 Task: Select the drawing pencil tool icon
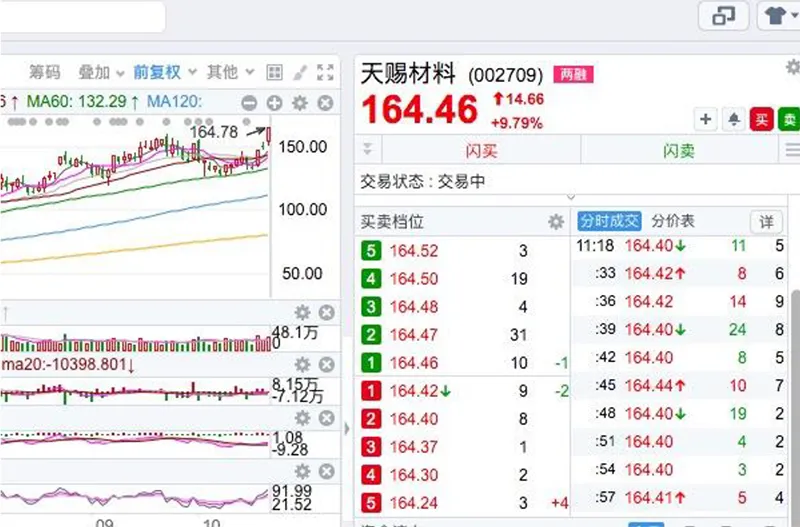(300, 72)
